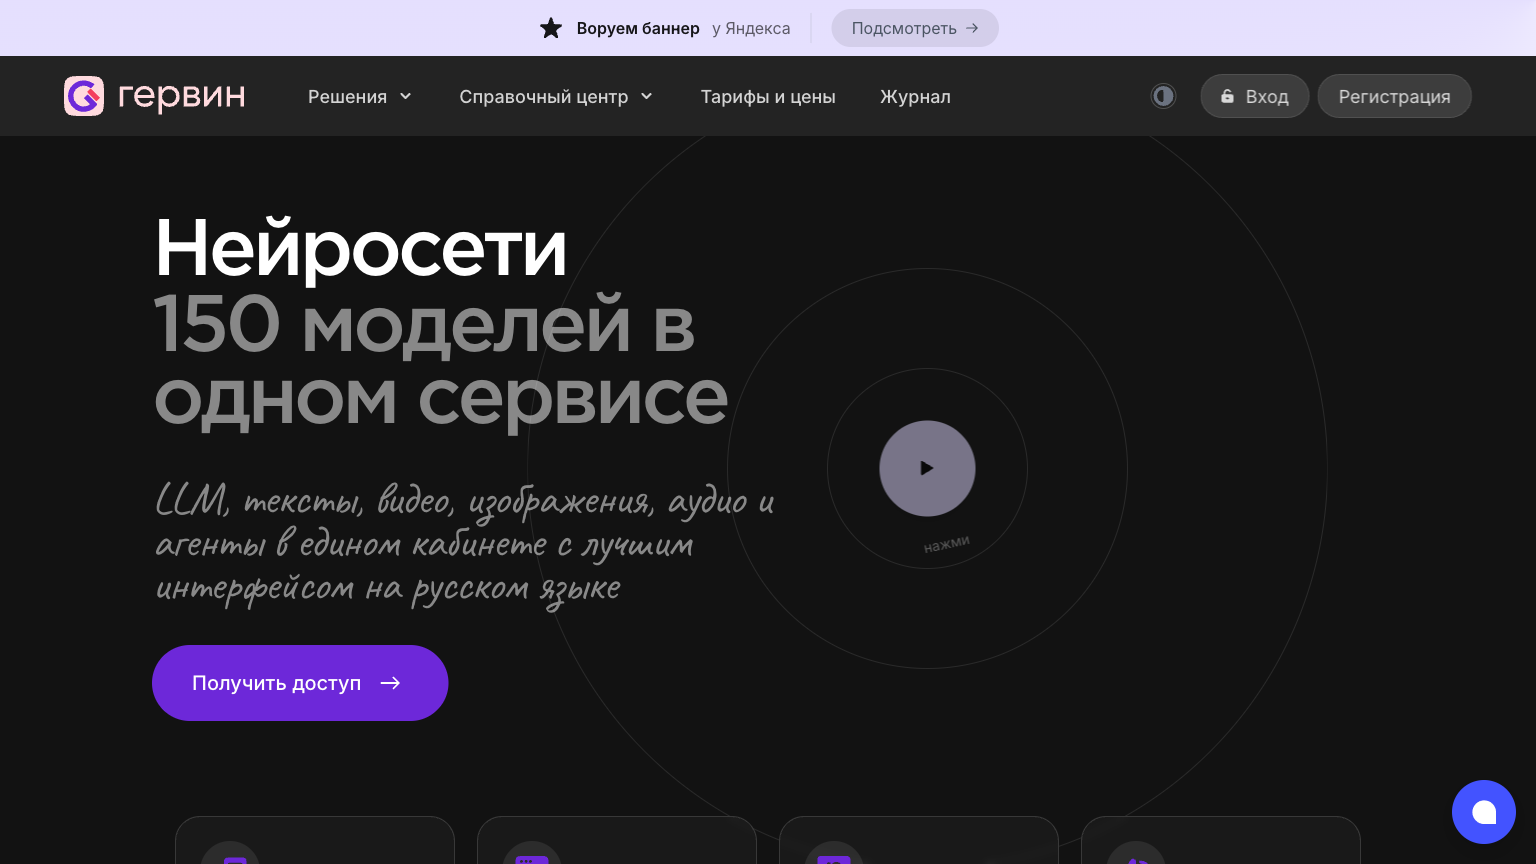Click the Регистрация button
The height and width of the screenshot is (864, 1536).
[x=1394, y=97]
